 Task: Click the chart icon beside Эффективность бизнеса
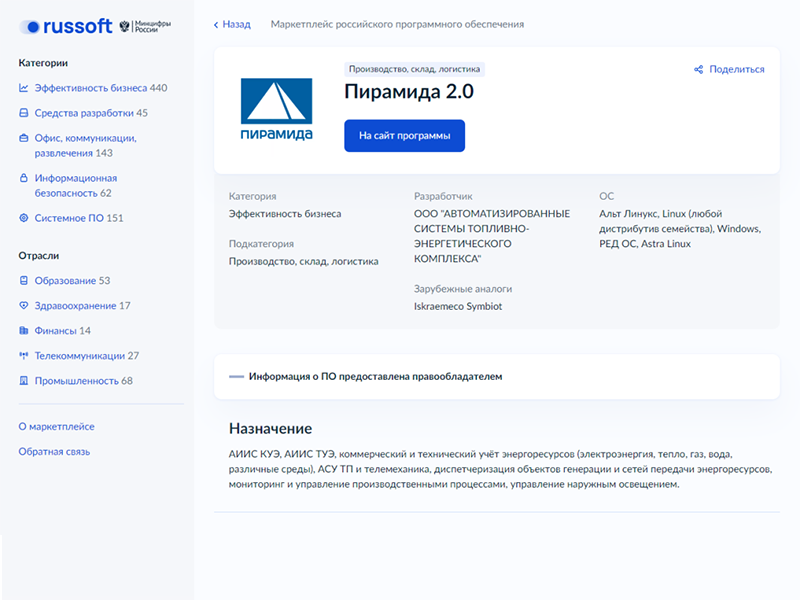click(23, 88)
